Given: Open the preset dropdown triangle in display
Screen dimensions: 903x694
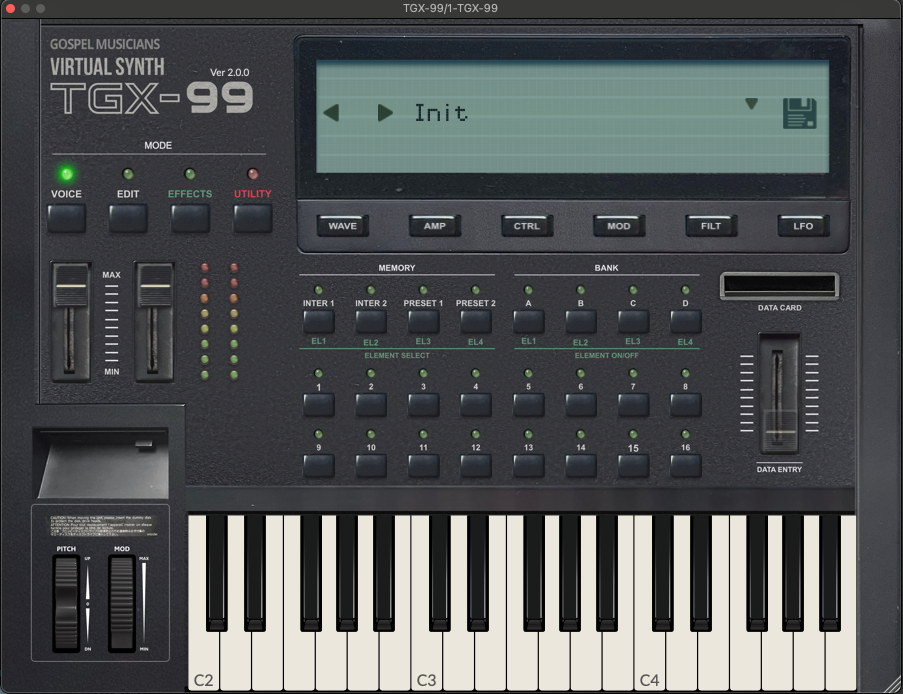Looking at the screenshot, I should pos(751,104).
